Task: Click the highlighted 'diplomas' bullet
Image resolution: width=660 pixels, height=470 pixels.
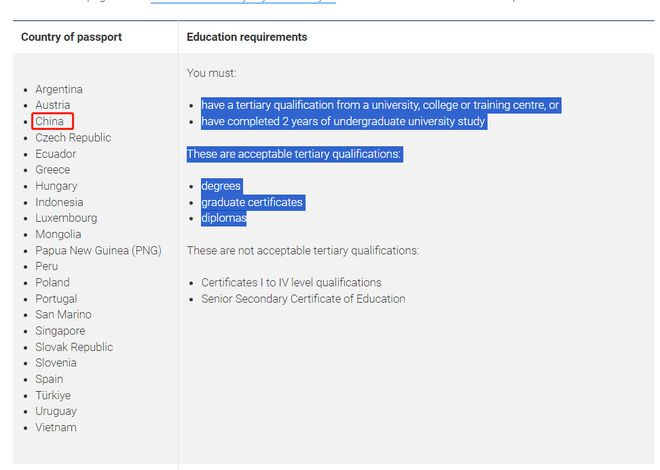Action: [223, 218]
